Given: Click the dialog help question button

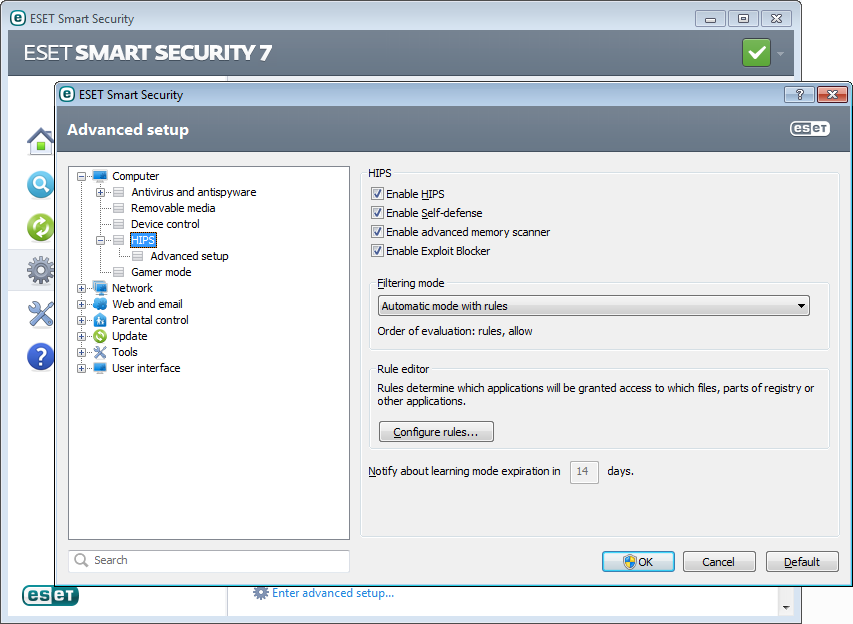Looking at the screenshot, I should tap(799, 94).
